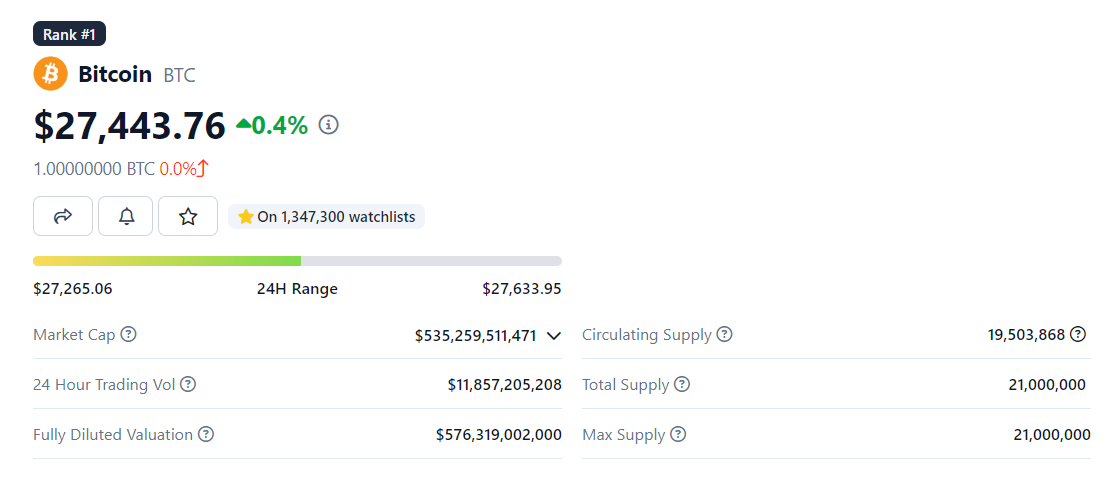The width and height of the screenshot is (1109, 488).
Task: Expand the Market Cap dropdown chevron
Action: click(554, 335)
